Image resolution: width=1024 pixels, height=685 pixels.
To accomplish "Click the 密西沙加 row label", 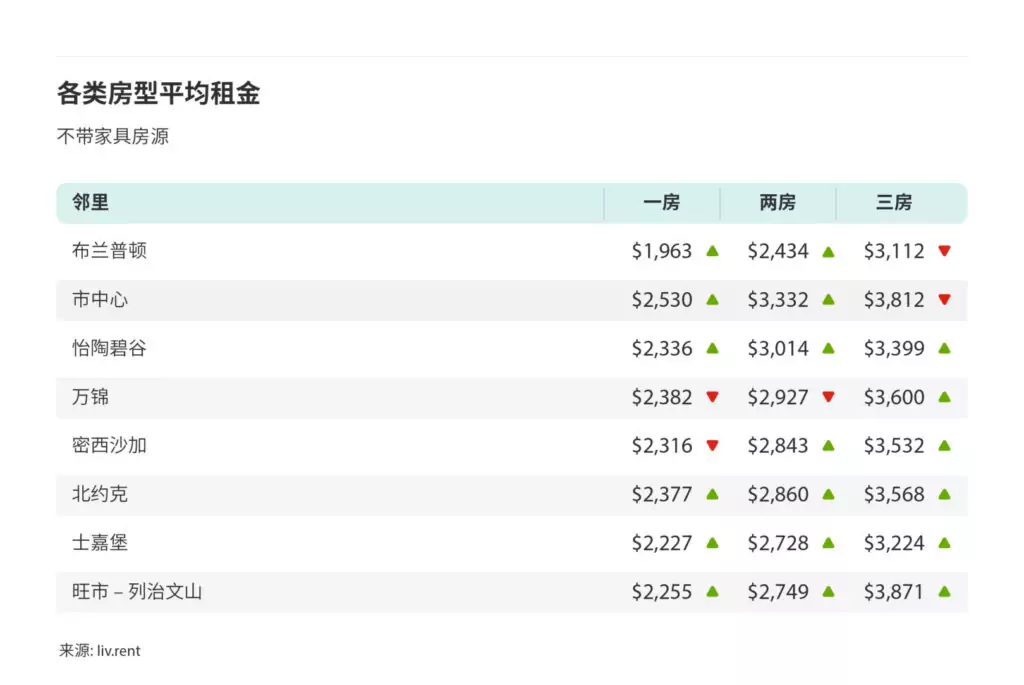I will tap(109, 445).
